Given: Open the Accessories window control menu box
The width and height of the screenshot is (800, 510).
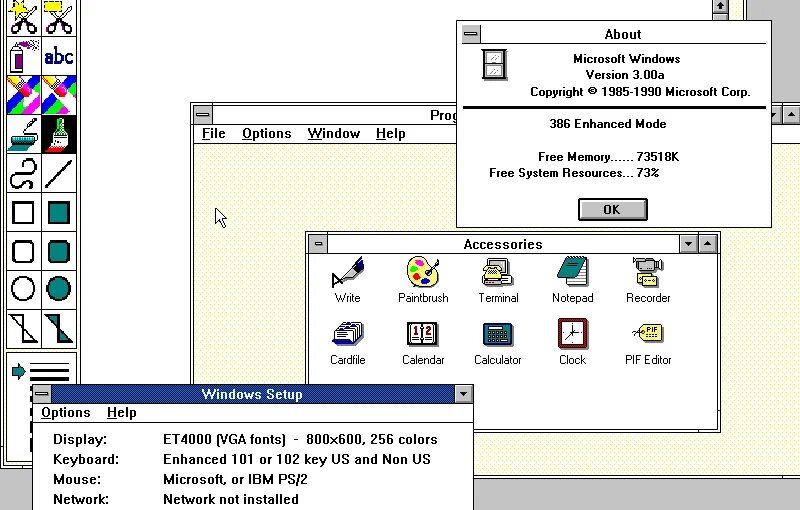Looking at the screenshot, I should [x=318, y=244].
